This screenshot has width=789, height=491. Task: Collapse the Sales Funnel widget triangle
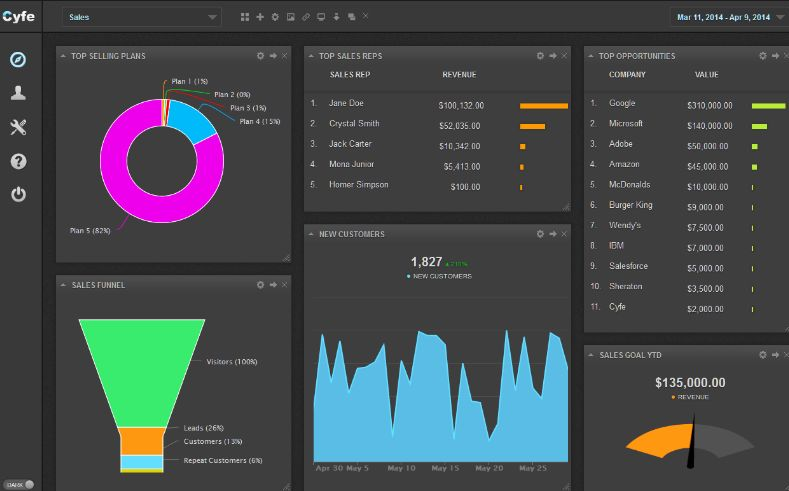coord(63,285)
